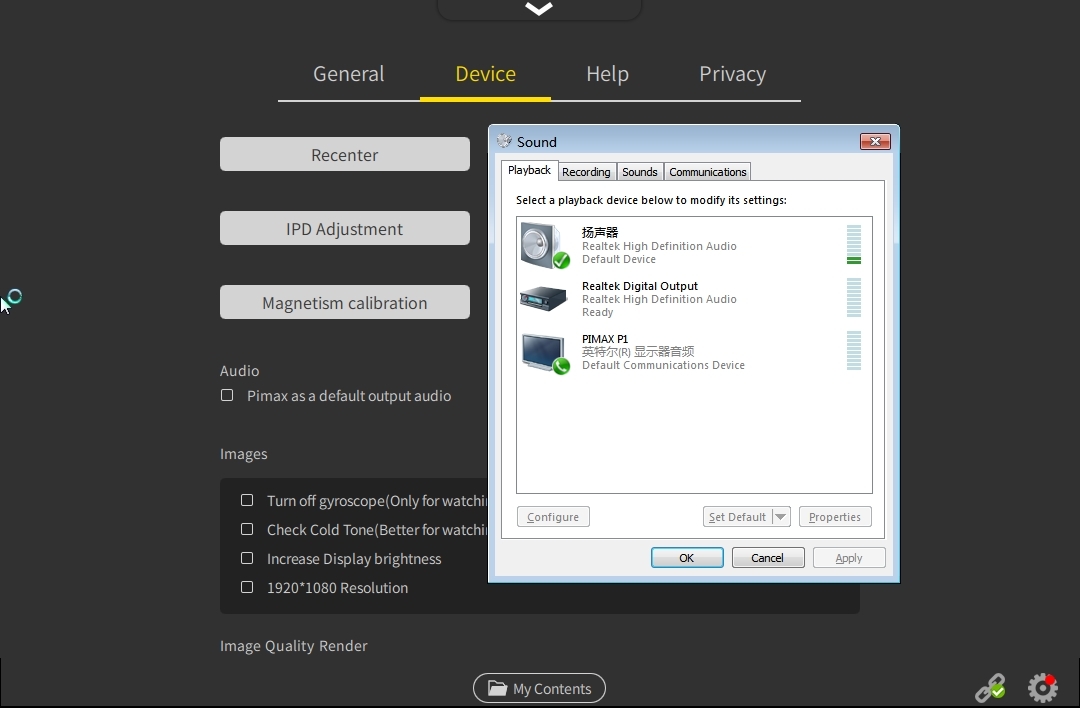Tick the Check Cold Tone checkbox
The image size is (1080, 708).
coord(247,529)
